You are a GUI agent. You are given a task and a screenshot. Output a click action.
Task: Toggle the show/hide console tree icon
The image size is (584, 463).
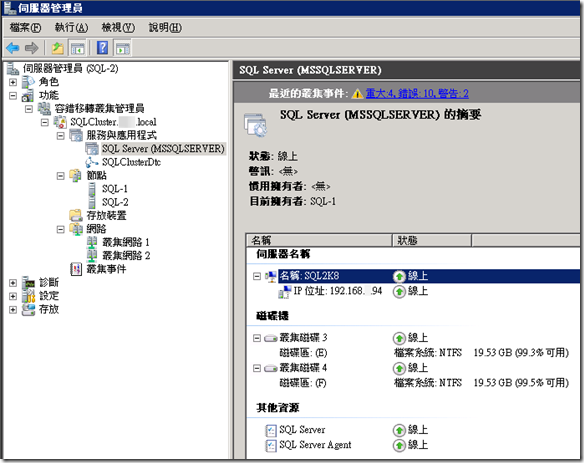78,48
